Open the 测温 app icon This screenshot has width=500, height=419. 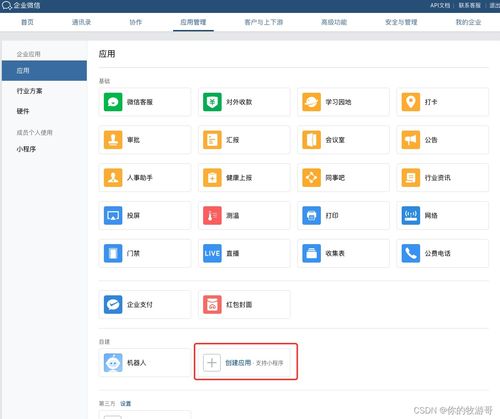click(x=212, y=216)
